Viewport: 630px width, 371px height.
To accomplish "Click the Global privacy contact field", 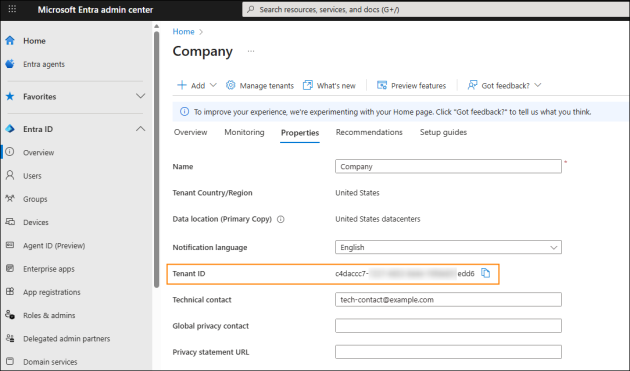I will 448,326.
